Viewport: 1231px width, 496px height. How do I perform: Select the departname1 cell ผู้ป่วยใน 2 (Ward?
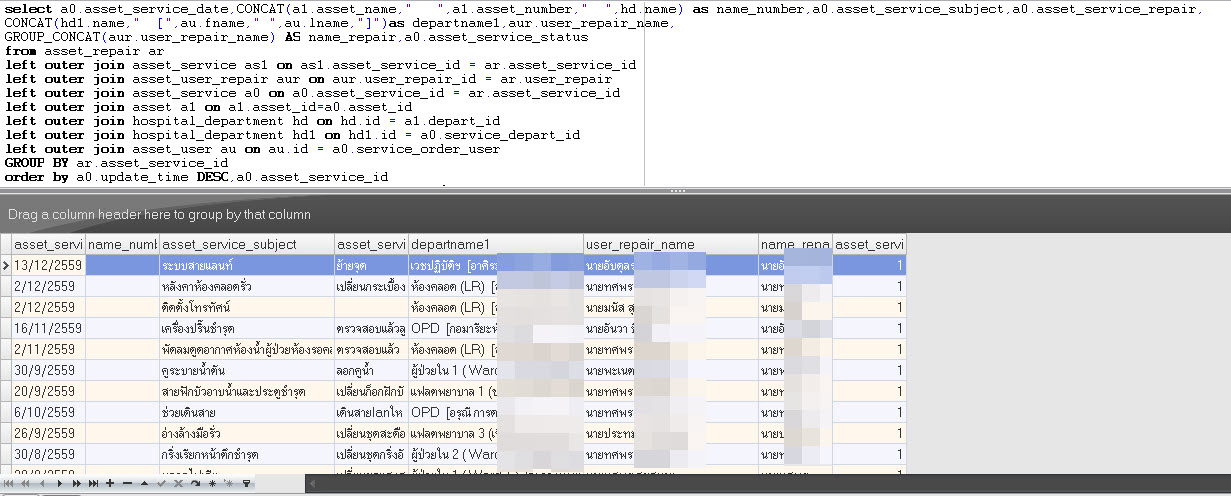click(x=496, y=454)
